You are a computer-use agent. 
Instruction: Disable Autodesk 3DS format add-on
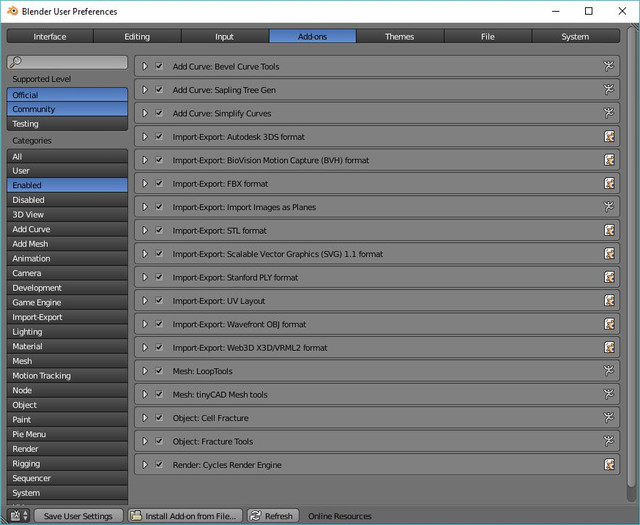click(x=159, y=136)
